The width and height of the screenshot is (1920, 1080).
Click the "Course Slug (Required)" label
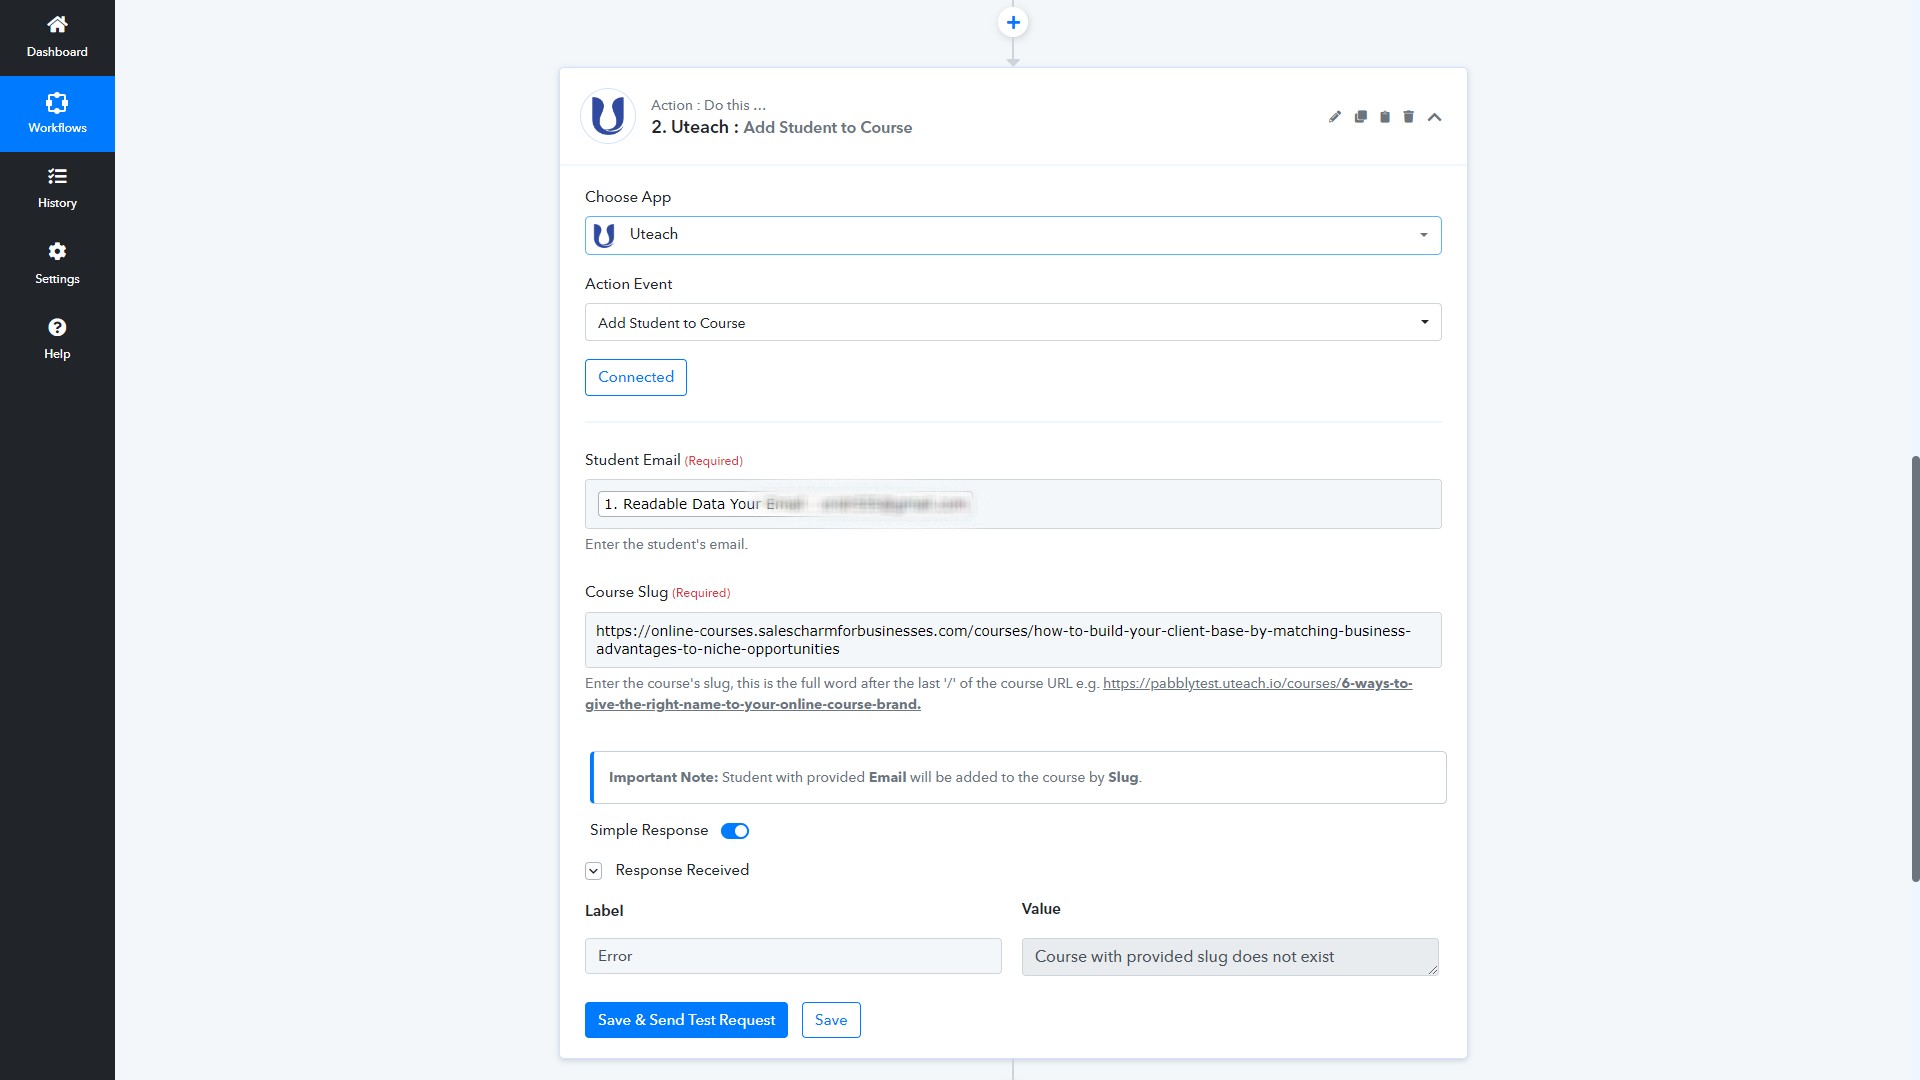click(658, 592)
